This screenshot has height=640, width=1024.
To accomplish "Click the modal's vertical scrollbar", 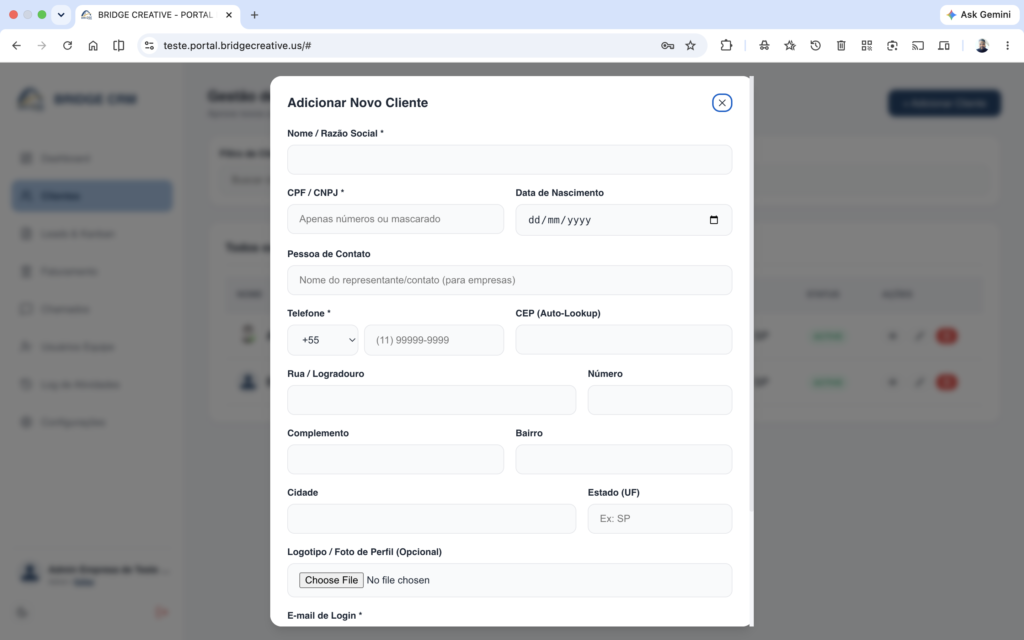I will coord(752,294).
